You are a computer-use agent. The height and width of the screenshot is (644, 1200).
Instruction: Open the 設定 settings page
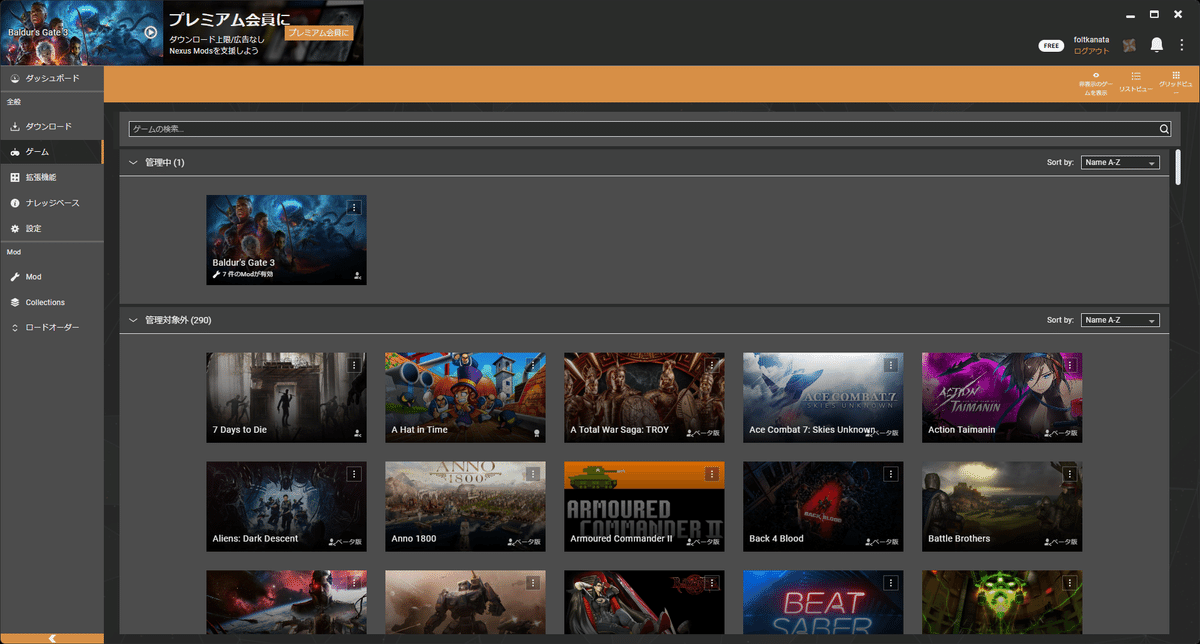click(x=51, y=229)
